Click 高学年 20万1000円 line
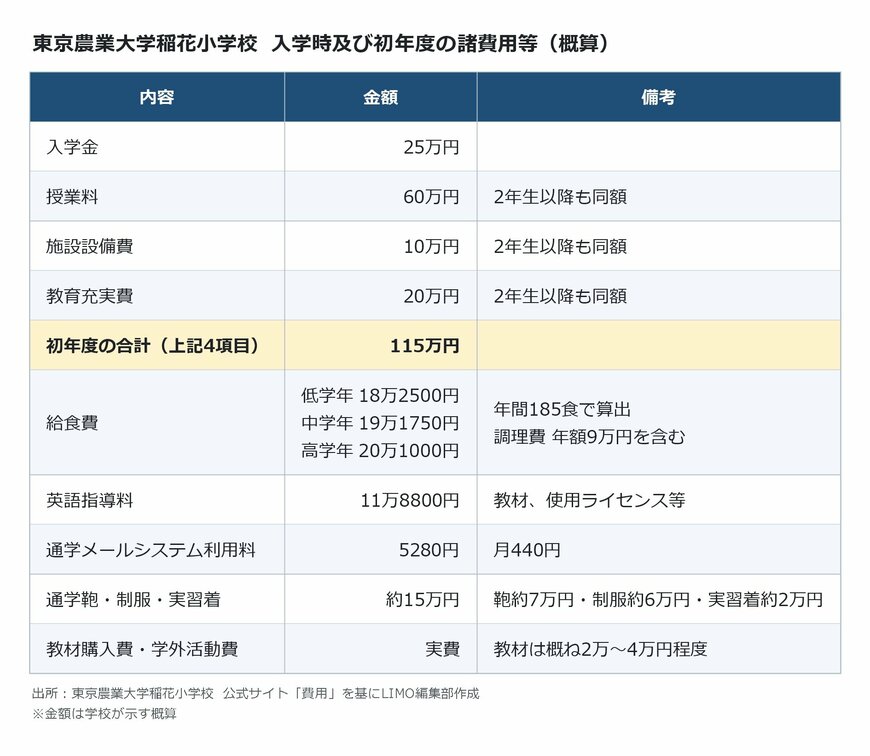The height and width of the screenshot is (756, 870). click(x=380, y=450)
